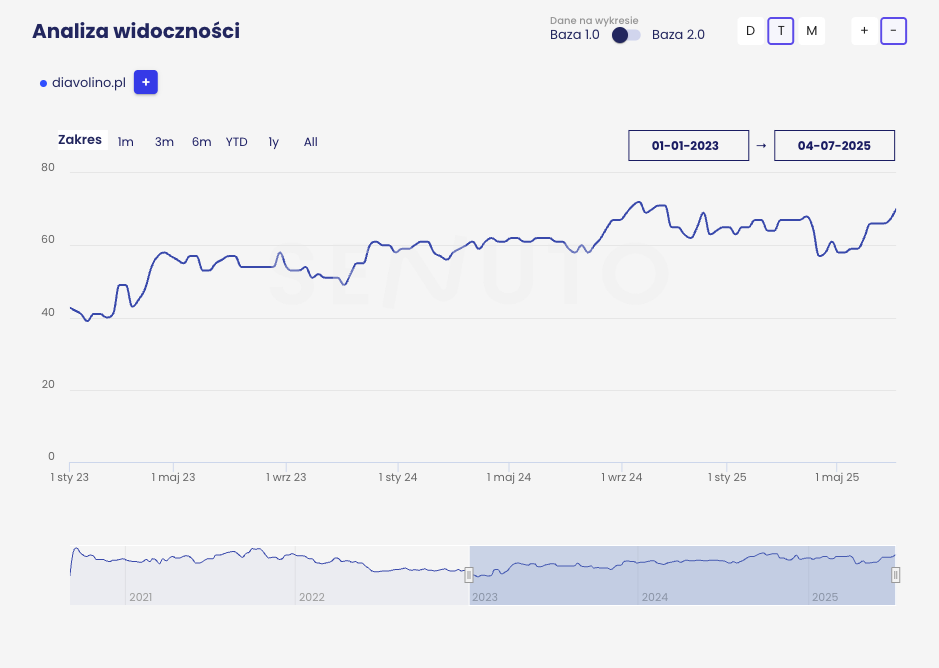Viewport: 939px width, 668px height.
Task: Click the diavolino.pl domain legend label
Action: [x=88, y=83]
